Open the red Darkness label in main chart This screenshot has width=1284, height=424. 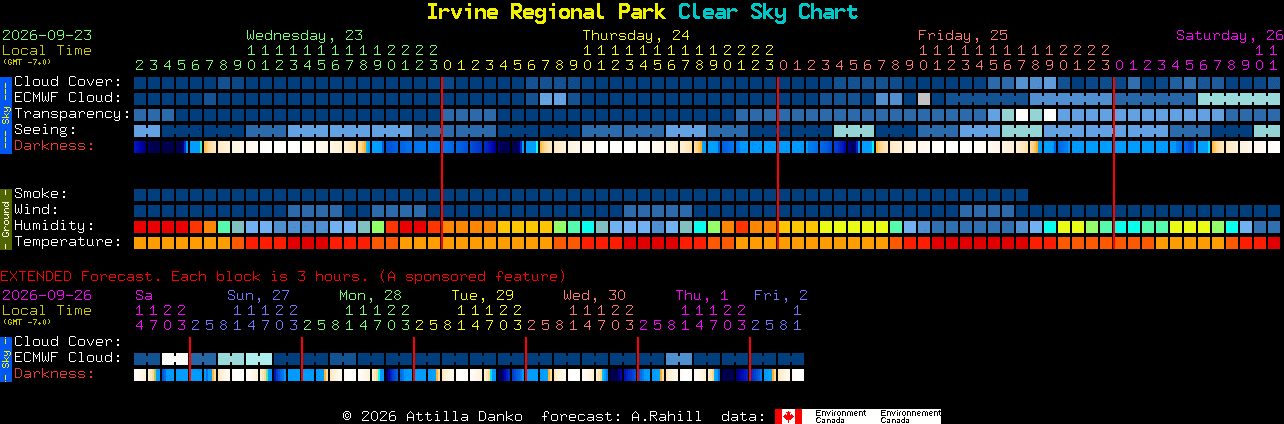pyautogui.click(x=54, y=146)
